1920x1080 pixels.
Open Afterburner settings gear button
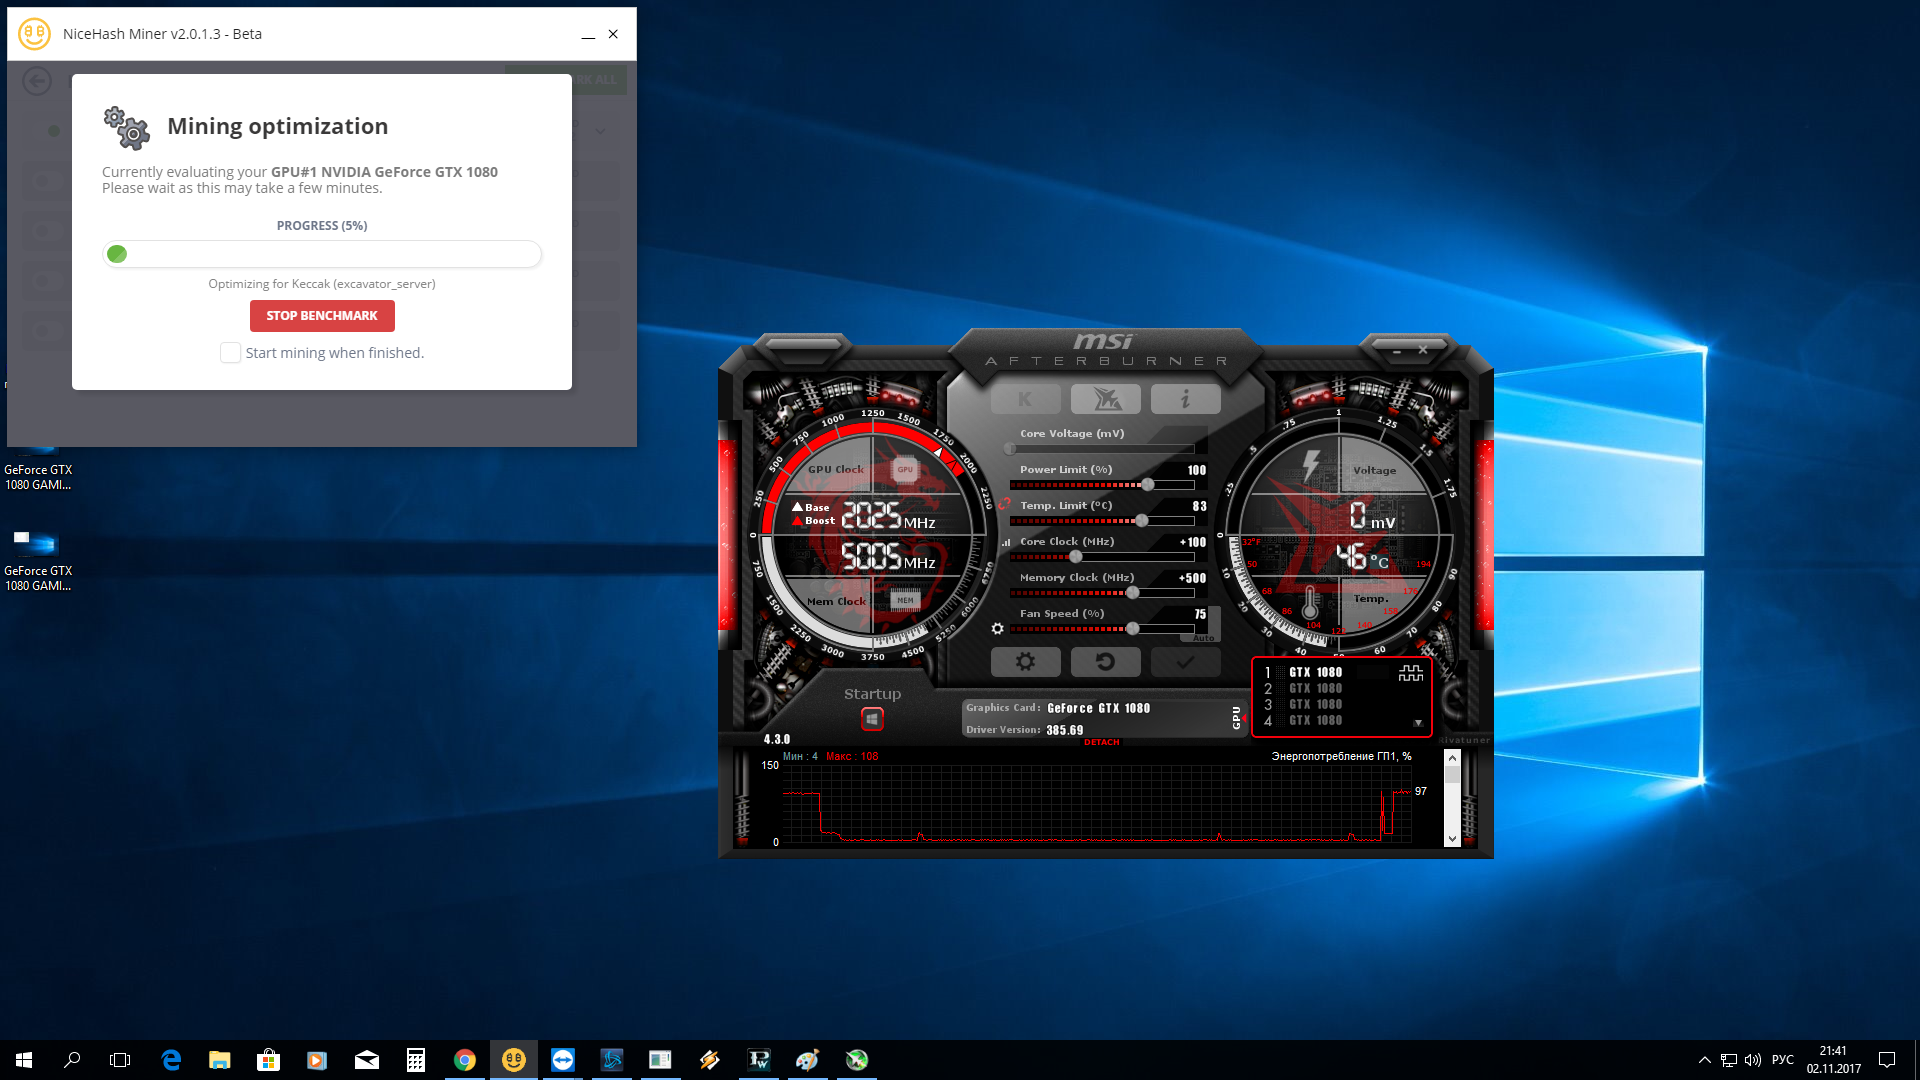pyautogui.click(x=1025, y=662)
